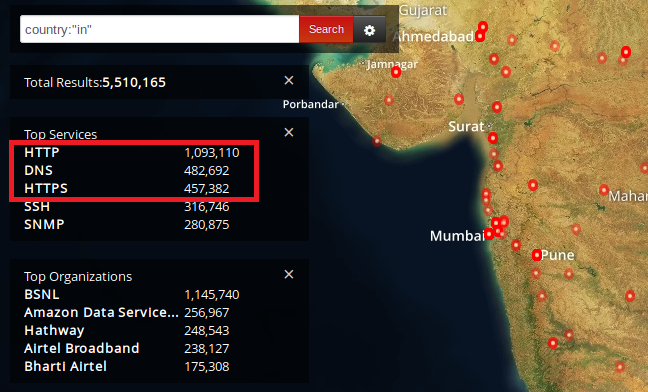Click the red Search button
The image size is (648, 392).
point(326,29)
